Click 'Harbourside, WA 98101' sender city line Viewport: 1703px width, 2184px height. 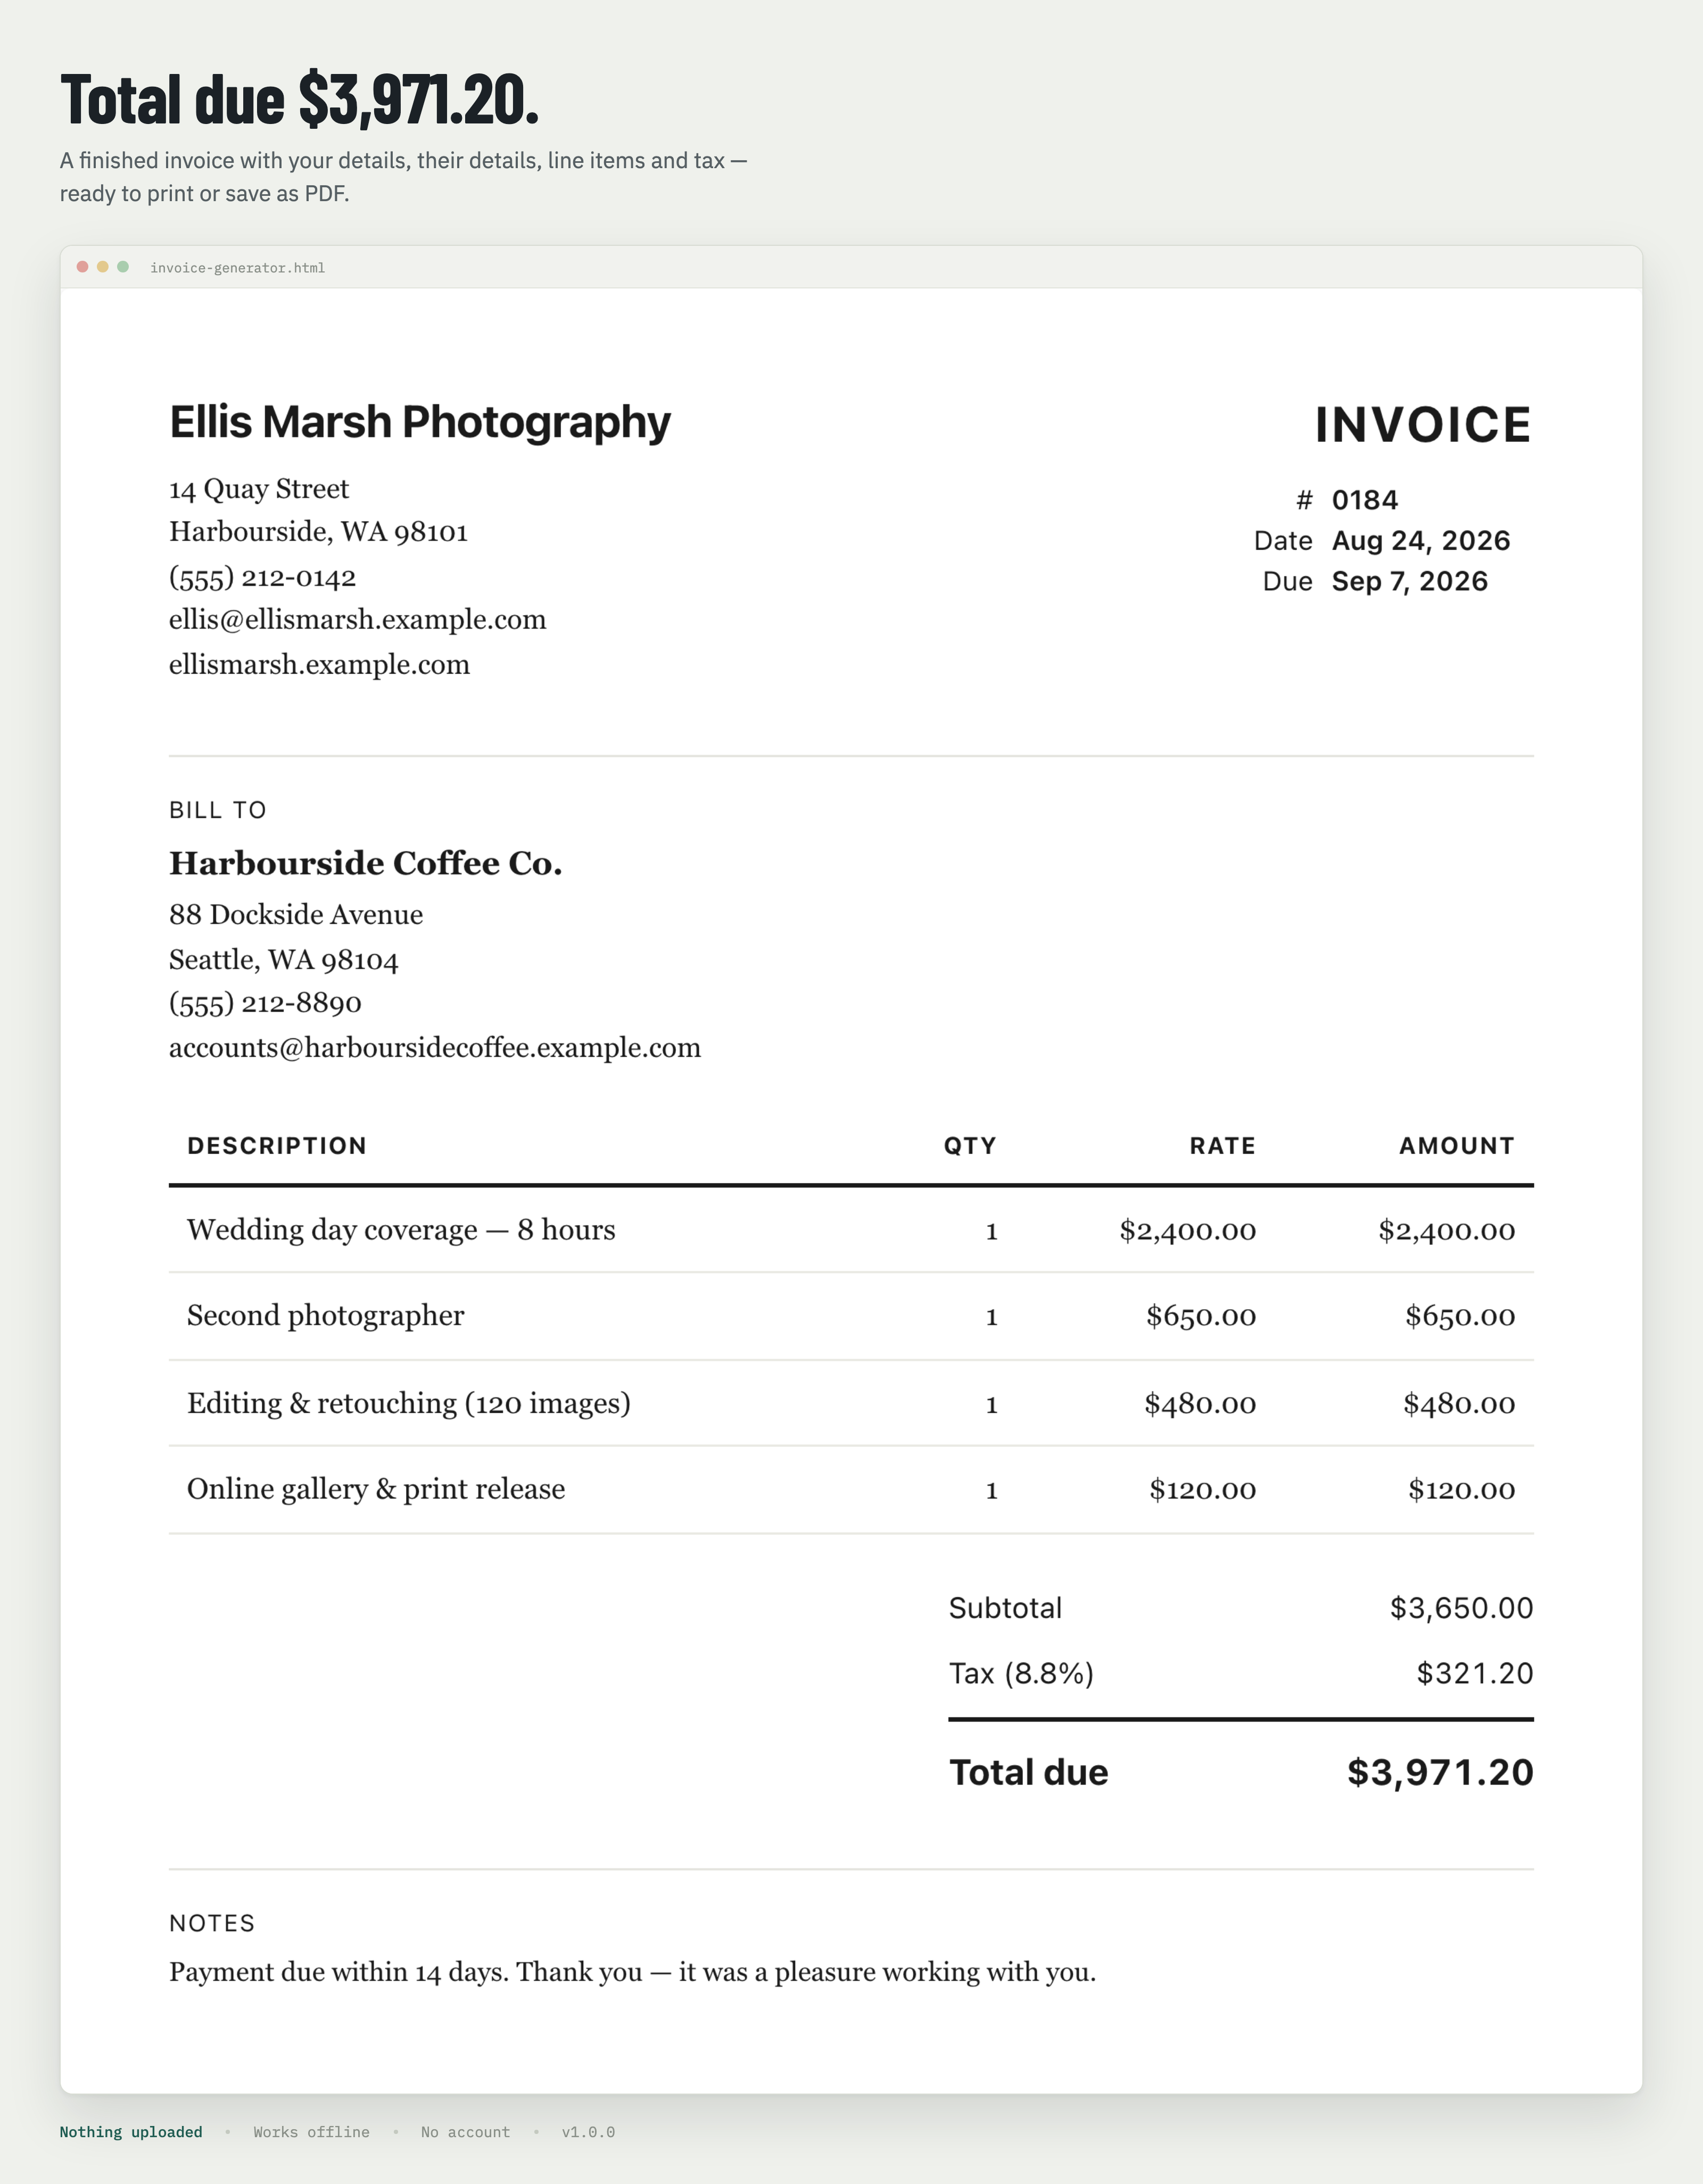[x=318, y=532]
